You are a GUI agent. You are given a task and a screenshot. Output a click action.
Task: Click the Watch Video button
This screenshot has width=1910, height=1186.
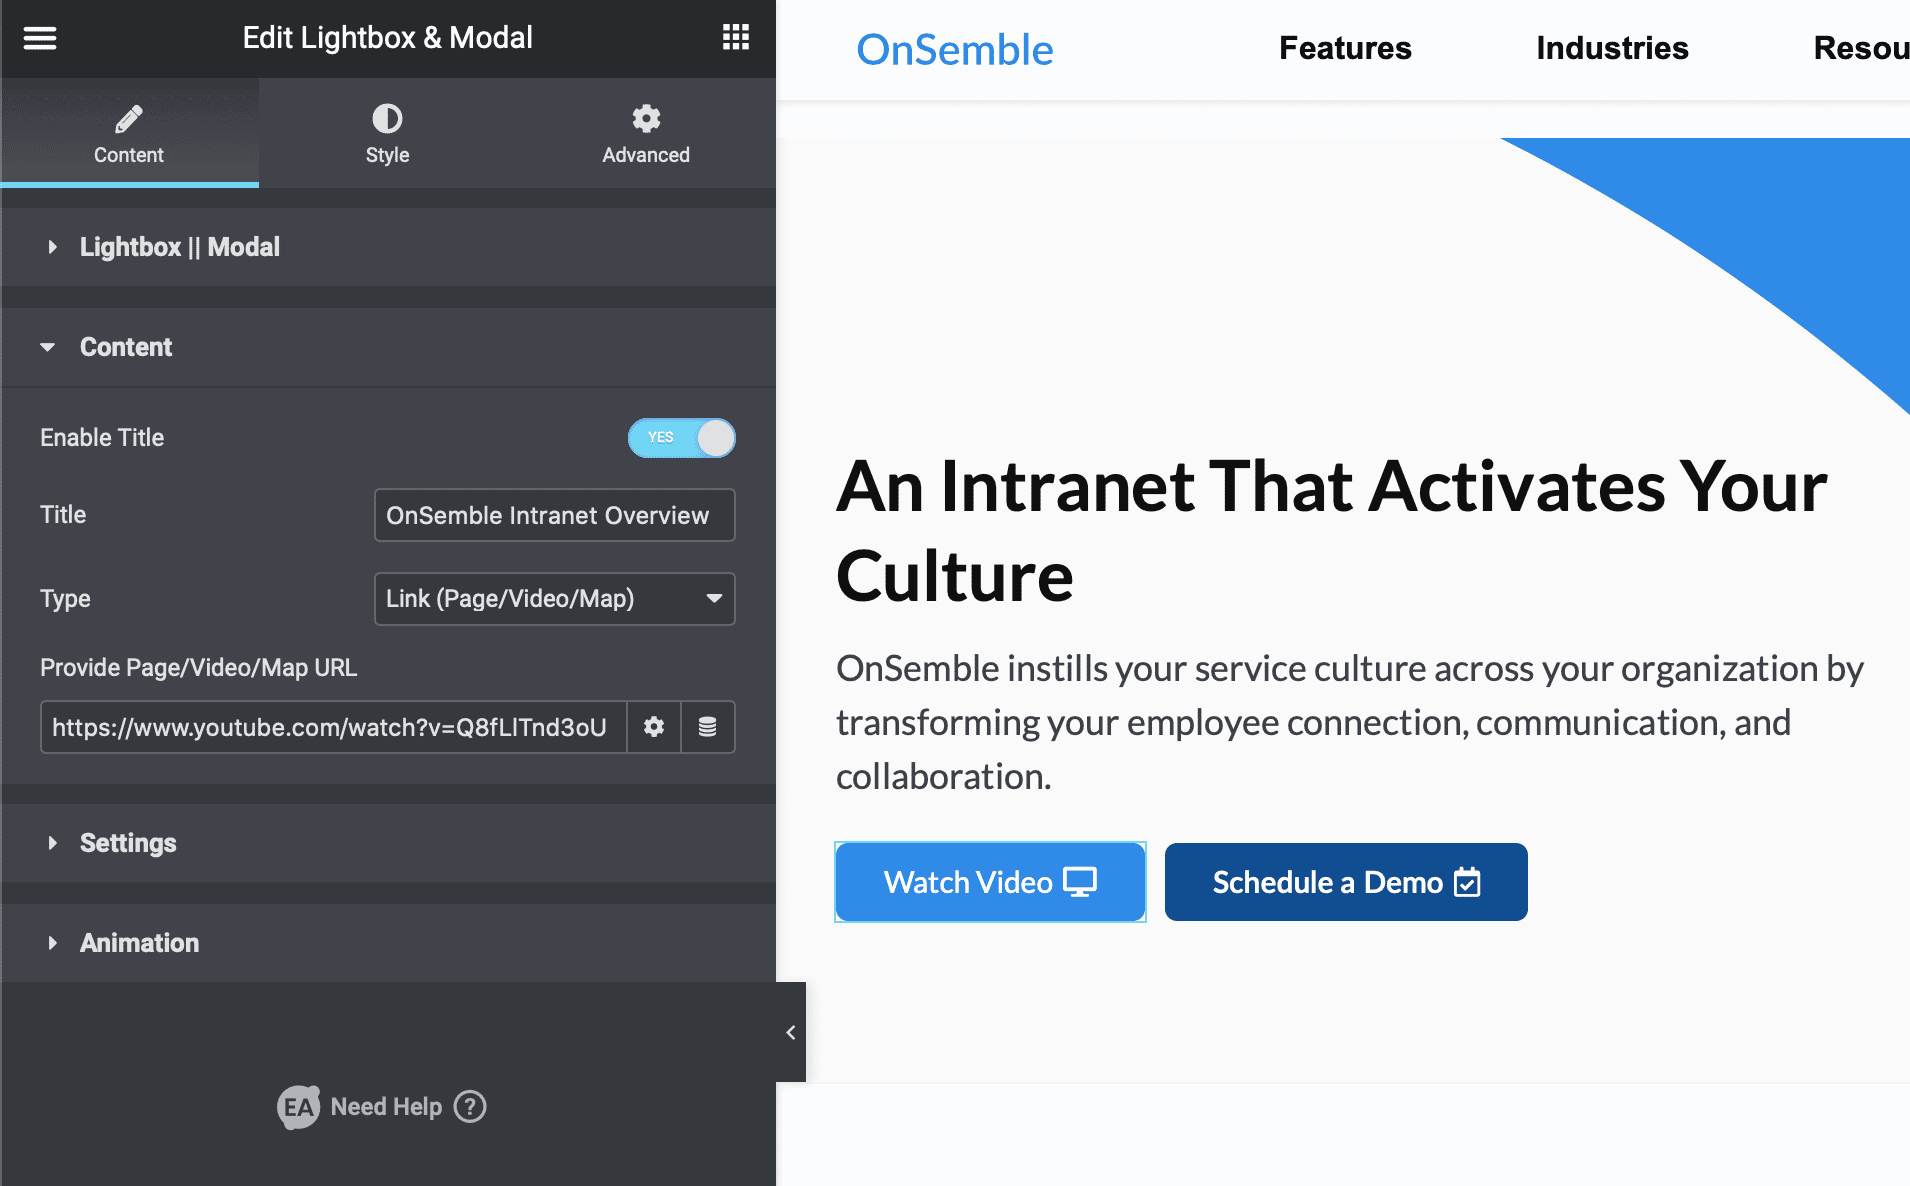point(989,882)
